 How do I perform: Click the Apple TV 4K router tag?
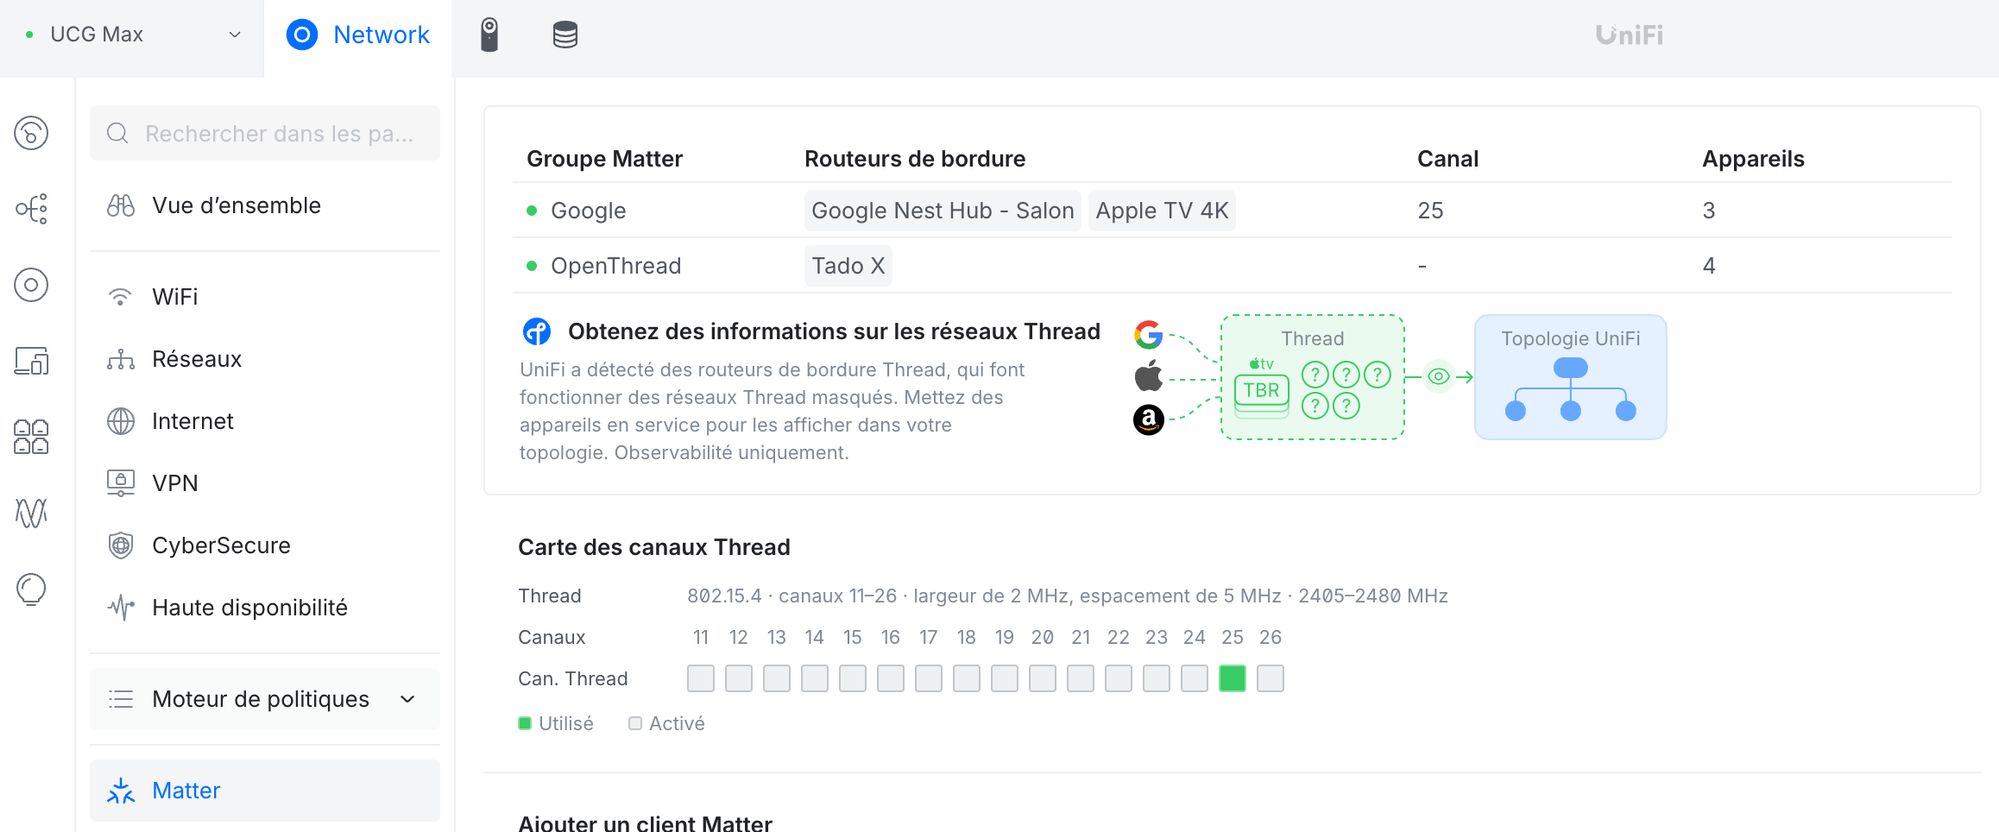coord(1162,210)
